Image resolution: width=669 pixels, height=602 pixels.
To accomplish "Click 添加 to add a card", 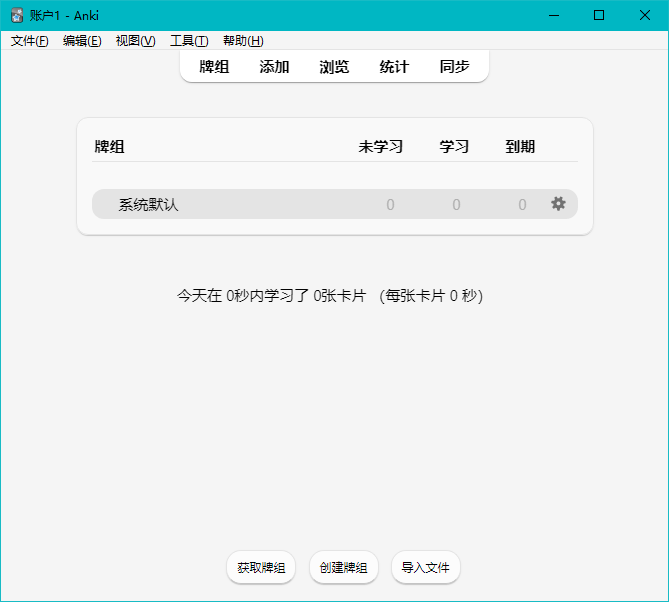I will click(274, 67).
